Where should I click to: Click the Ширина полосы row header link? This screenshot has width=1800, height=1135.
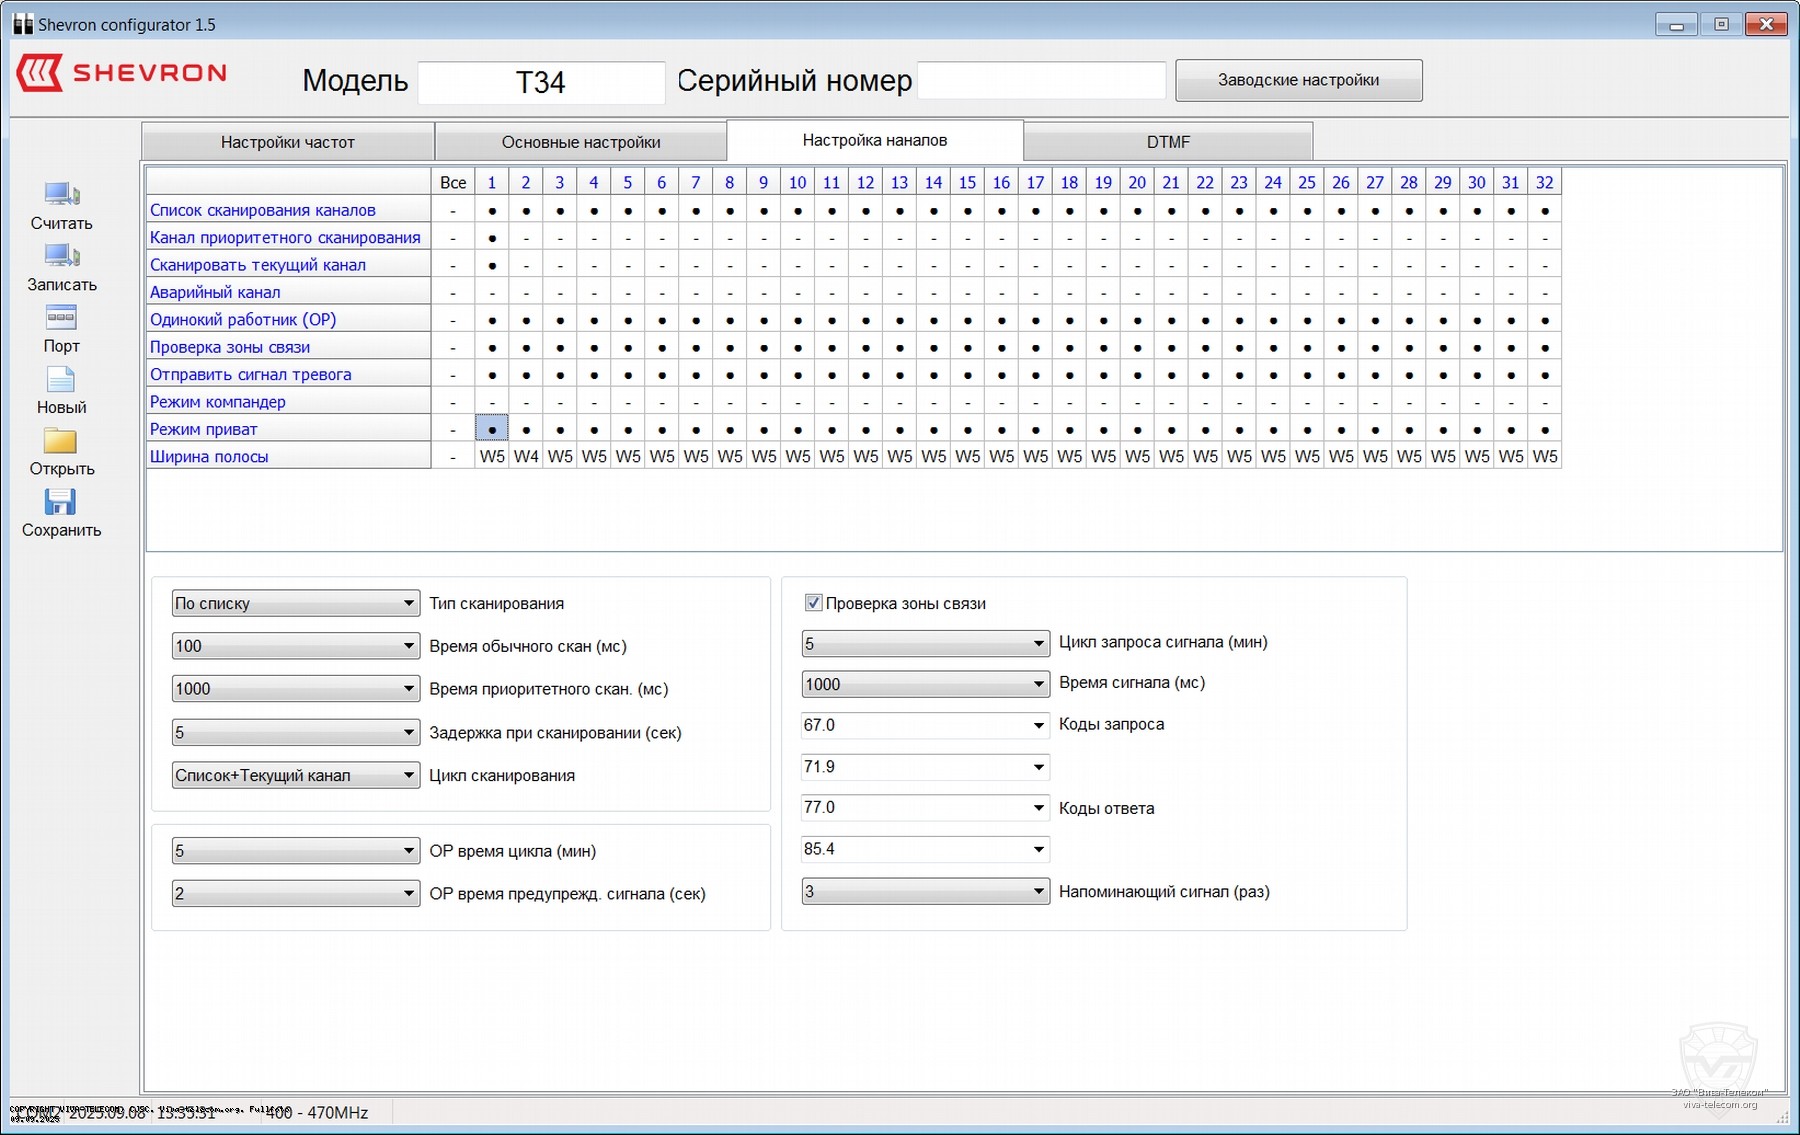click(209, 457)
